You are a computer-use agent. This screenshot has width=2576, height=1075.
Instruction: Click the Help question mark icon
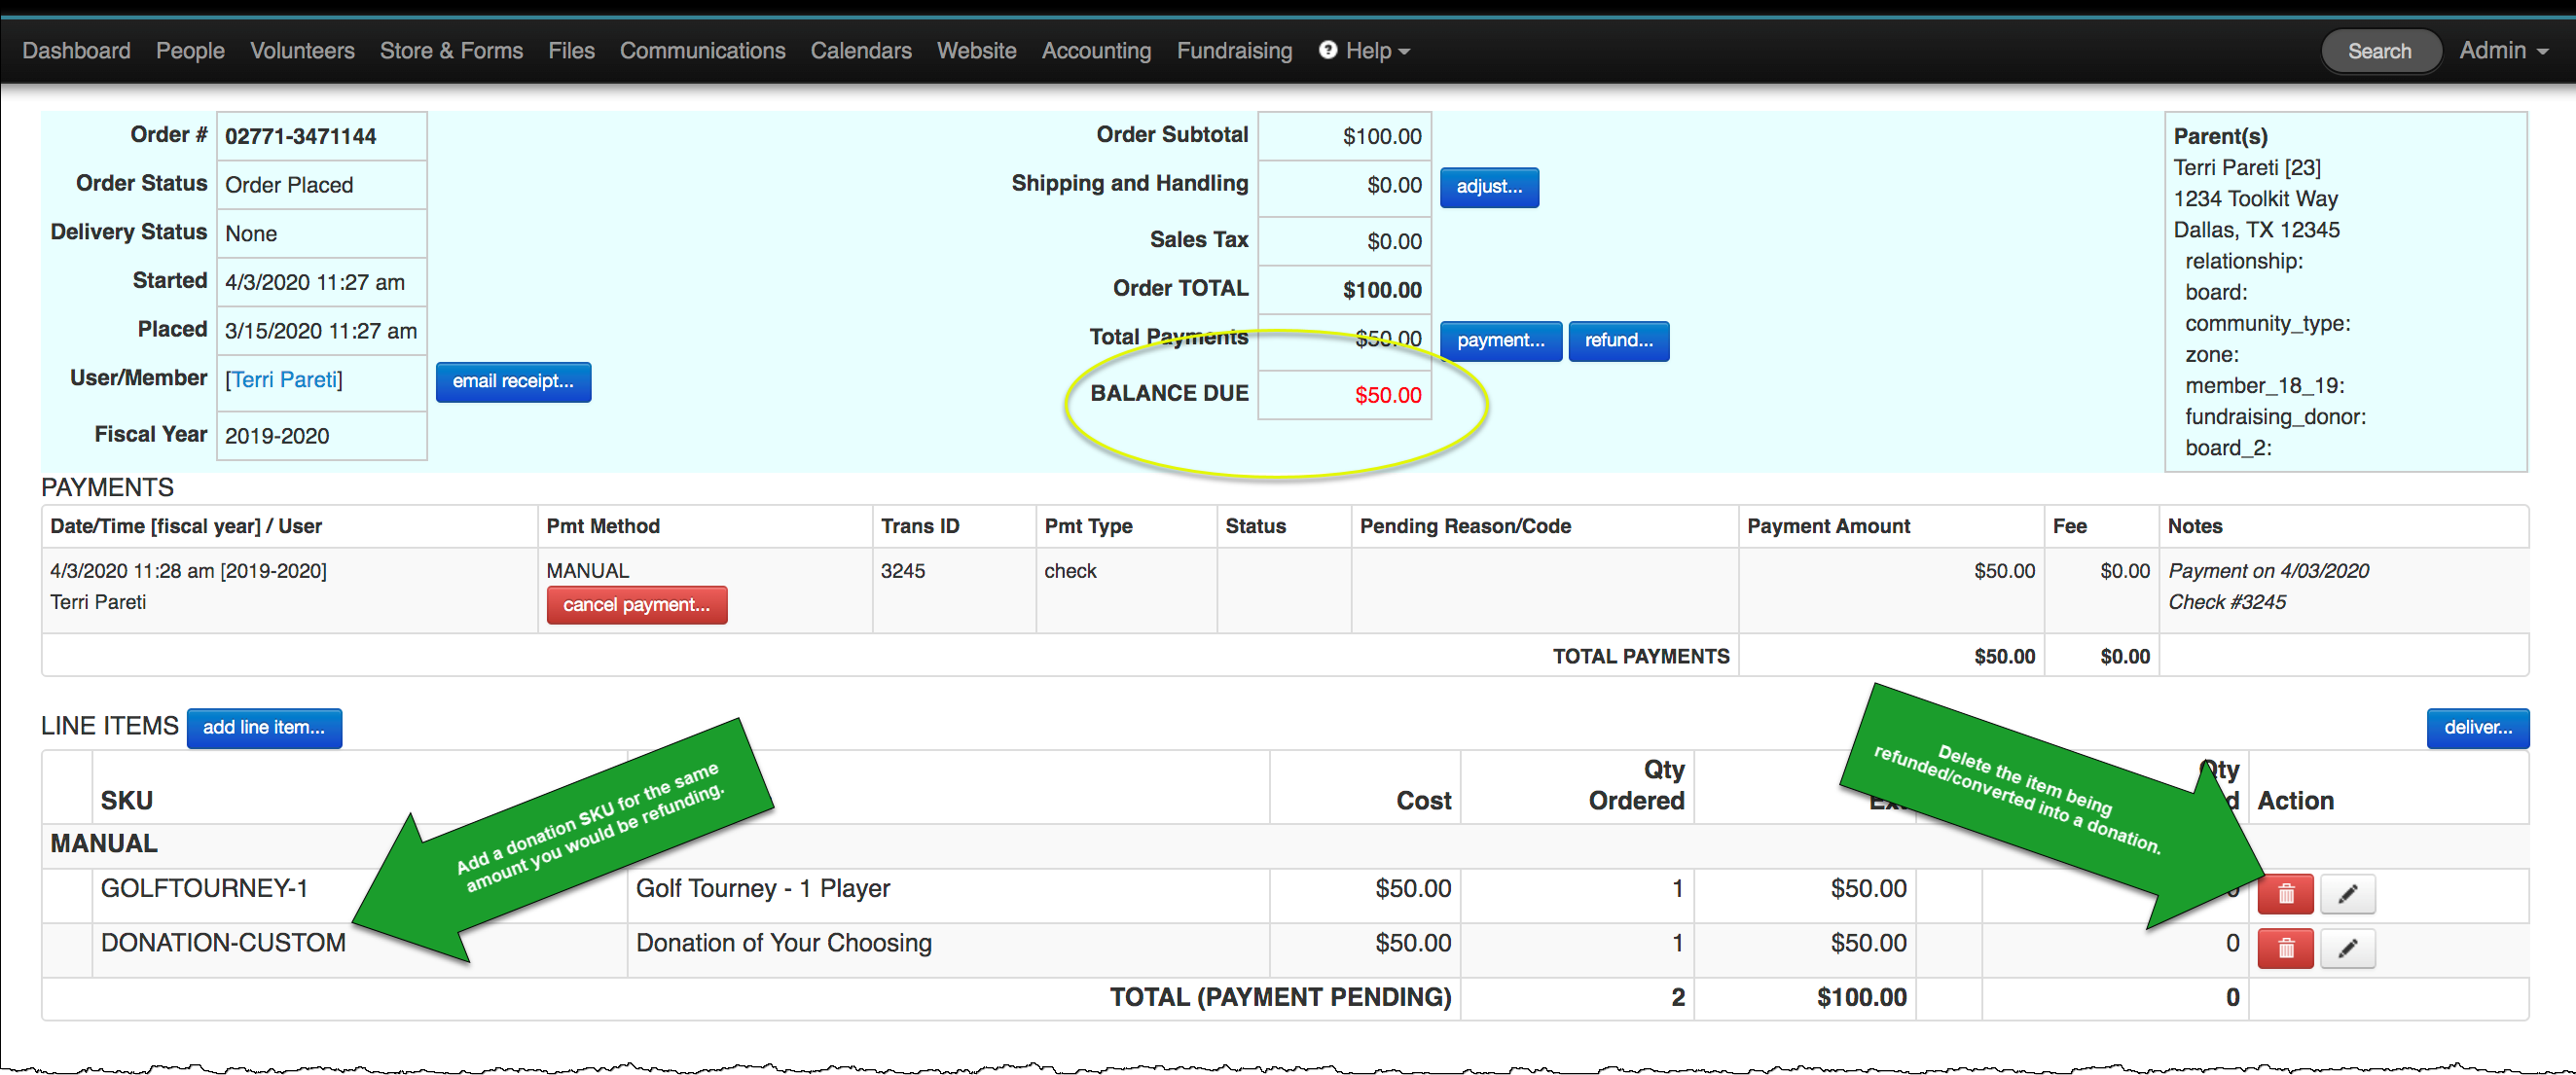click(1327, 50)
